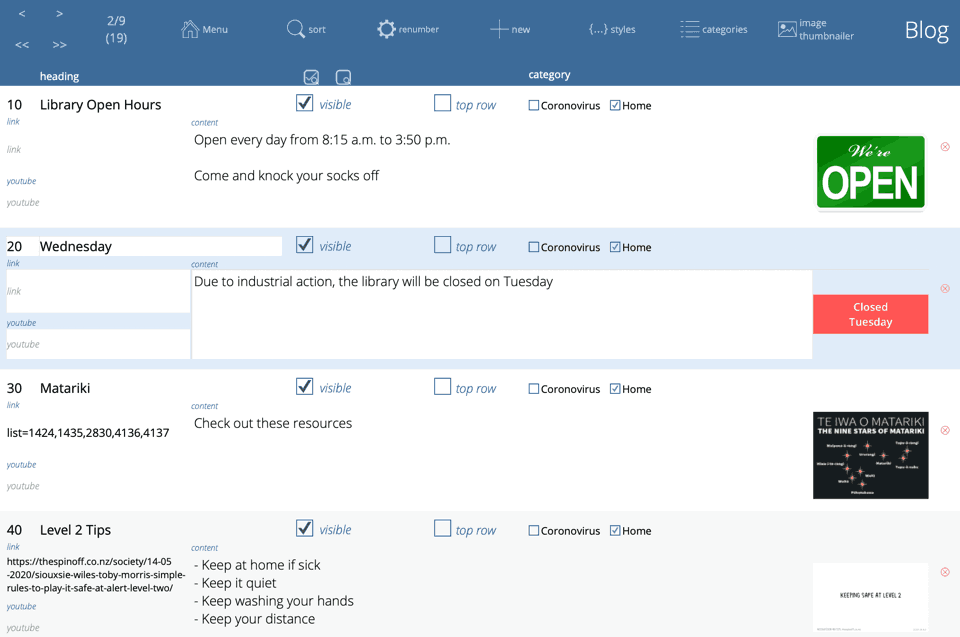Go to the next record arrow
Viewport: 960px width, 637px height.
tap(60, 14)
